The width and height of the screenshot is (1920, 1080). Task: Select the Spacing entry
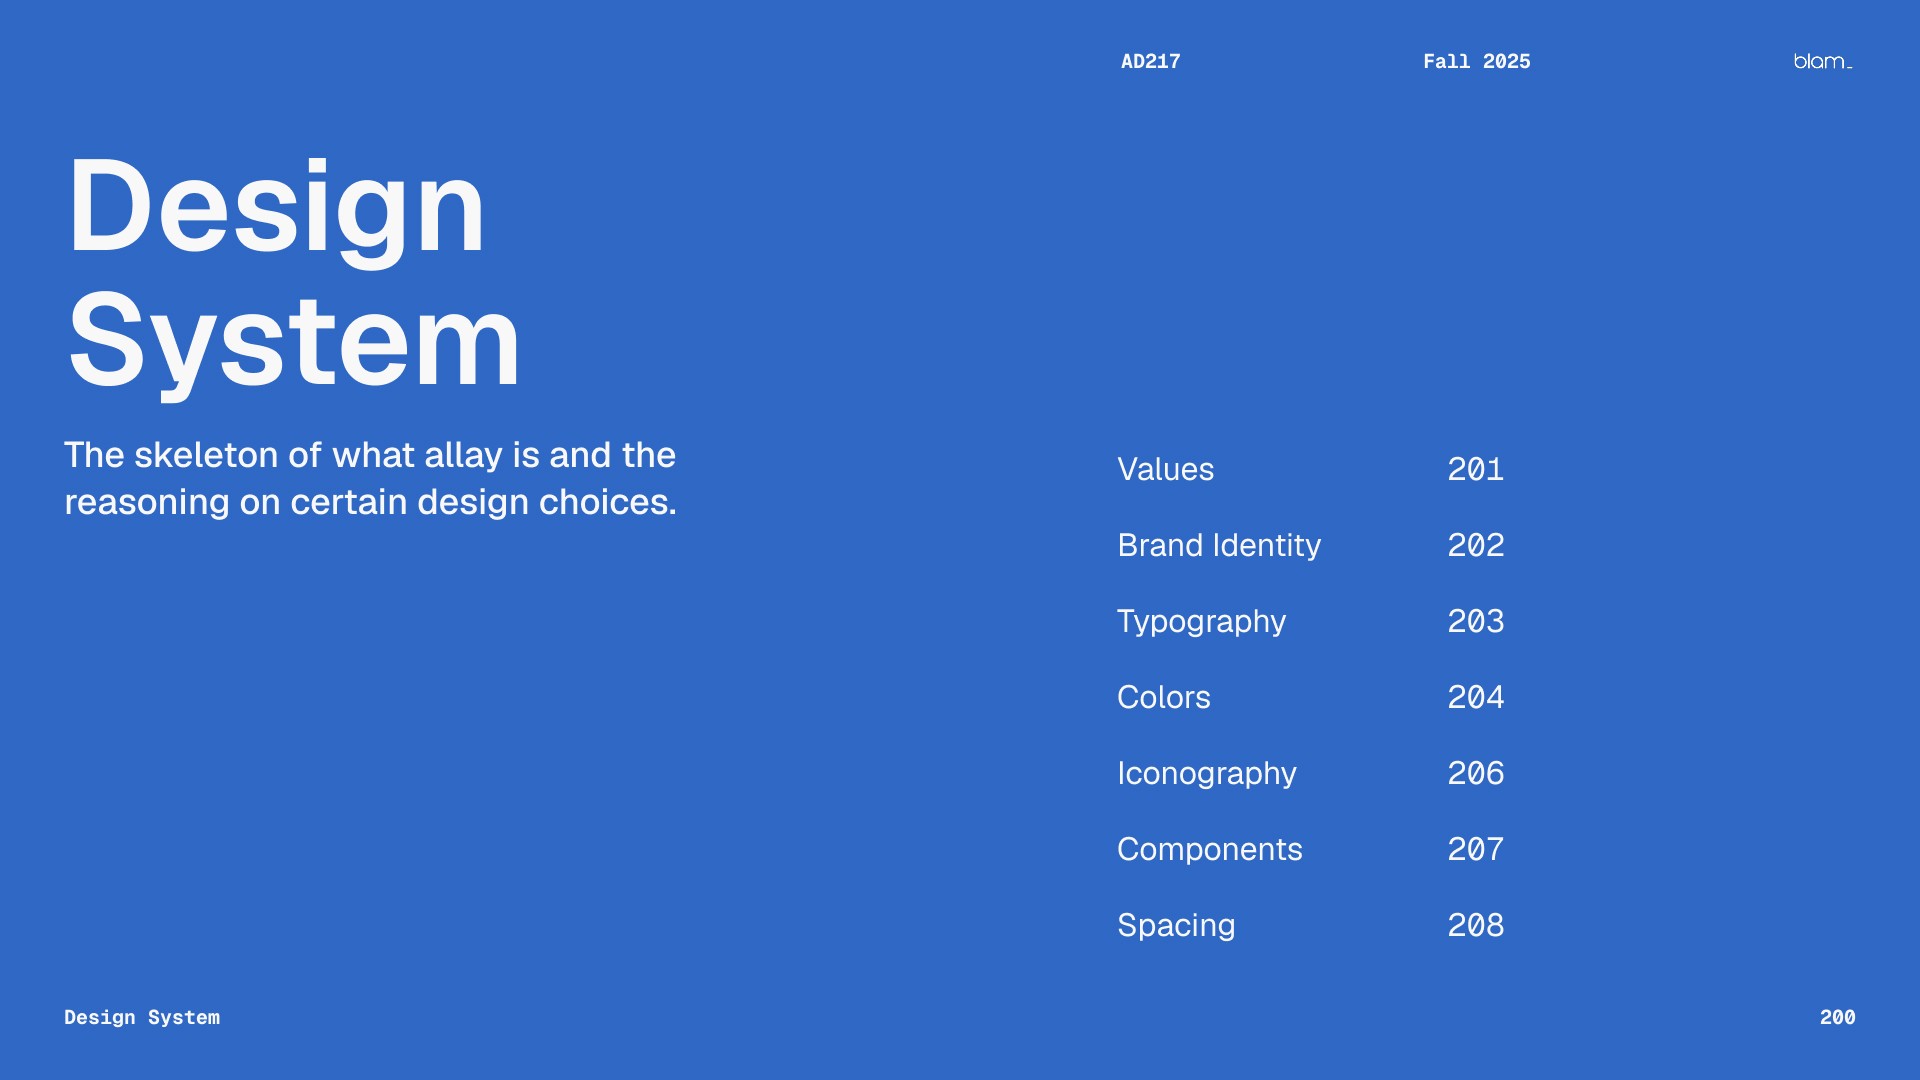point(1176,925)
